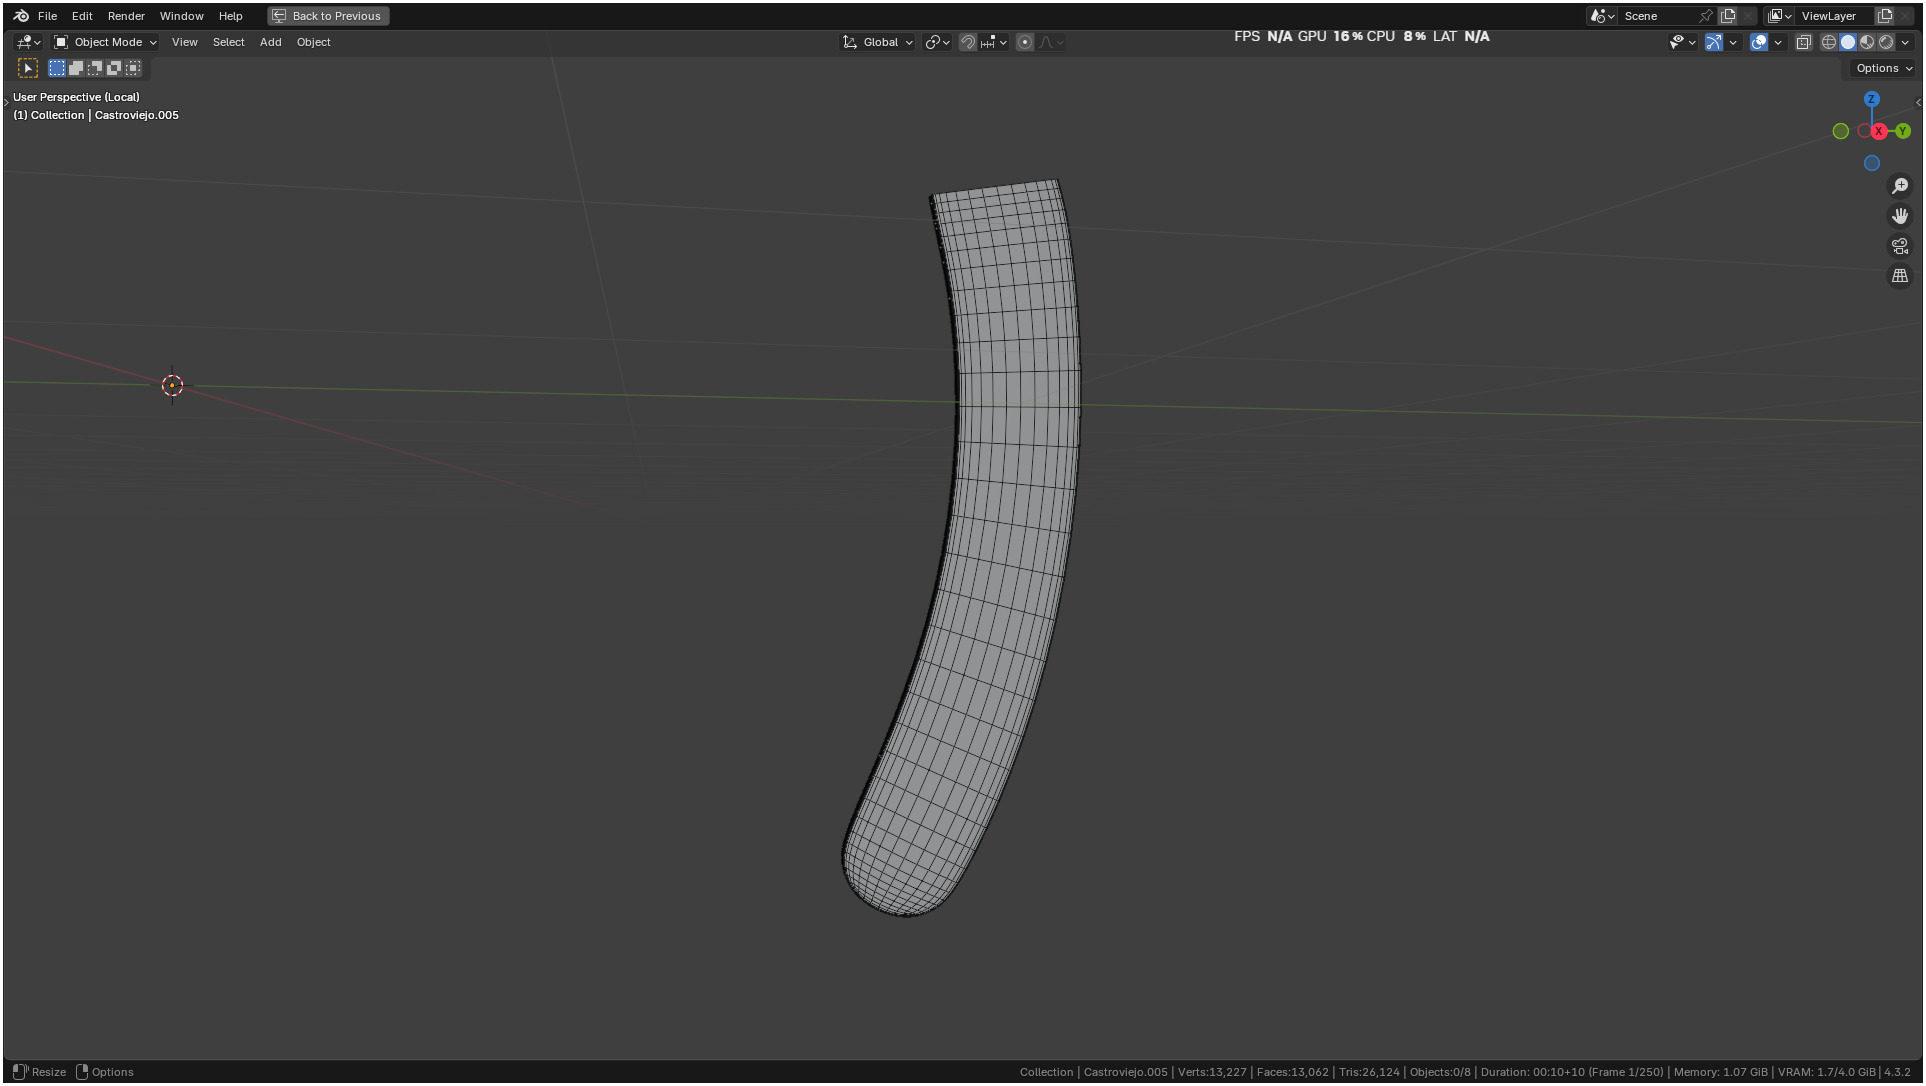
Task: Open Object Mode dropdown
Action: coord(106,42)
